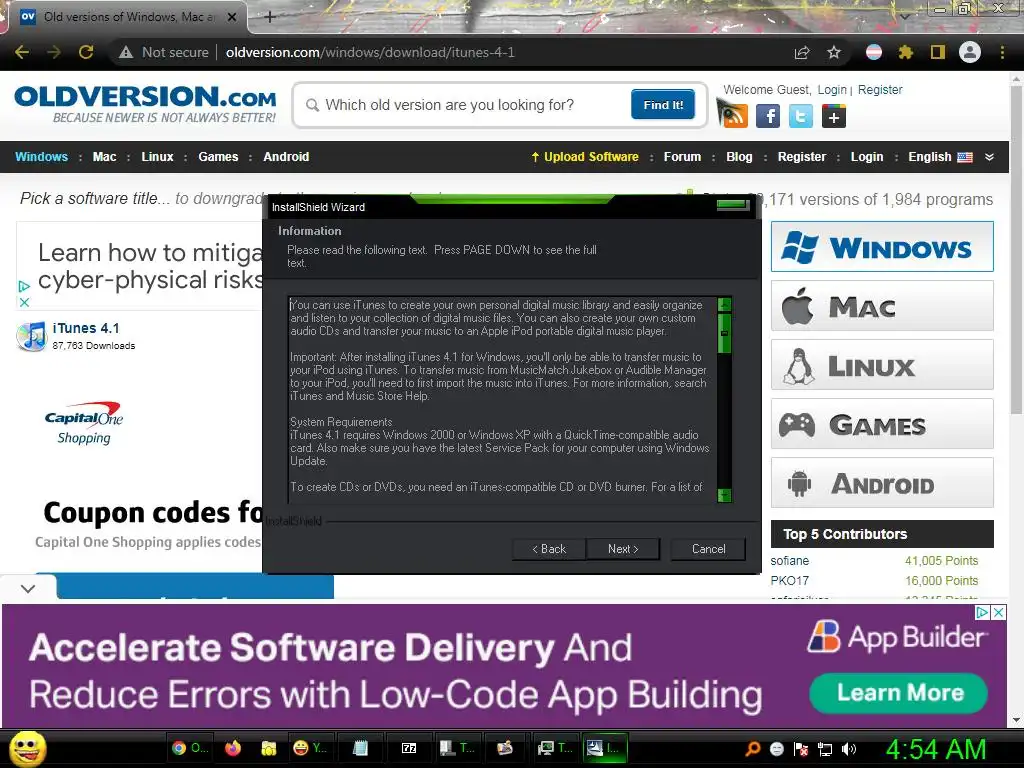Open sofiane contributor profile
Viewport: 1024px width, 768px height.
[x=790, y=560]
